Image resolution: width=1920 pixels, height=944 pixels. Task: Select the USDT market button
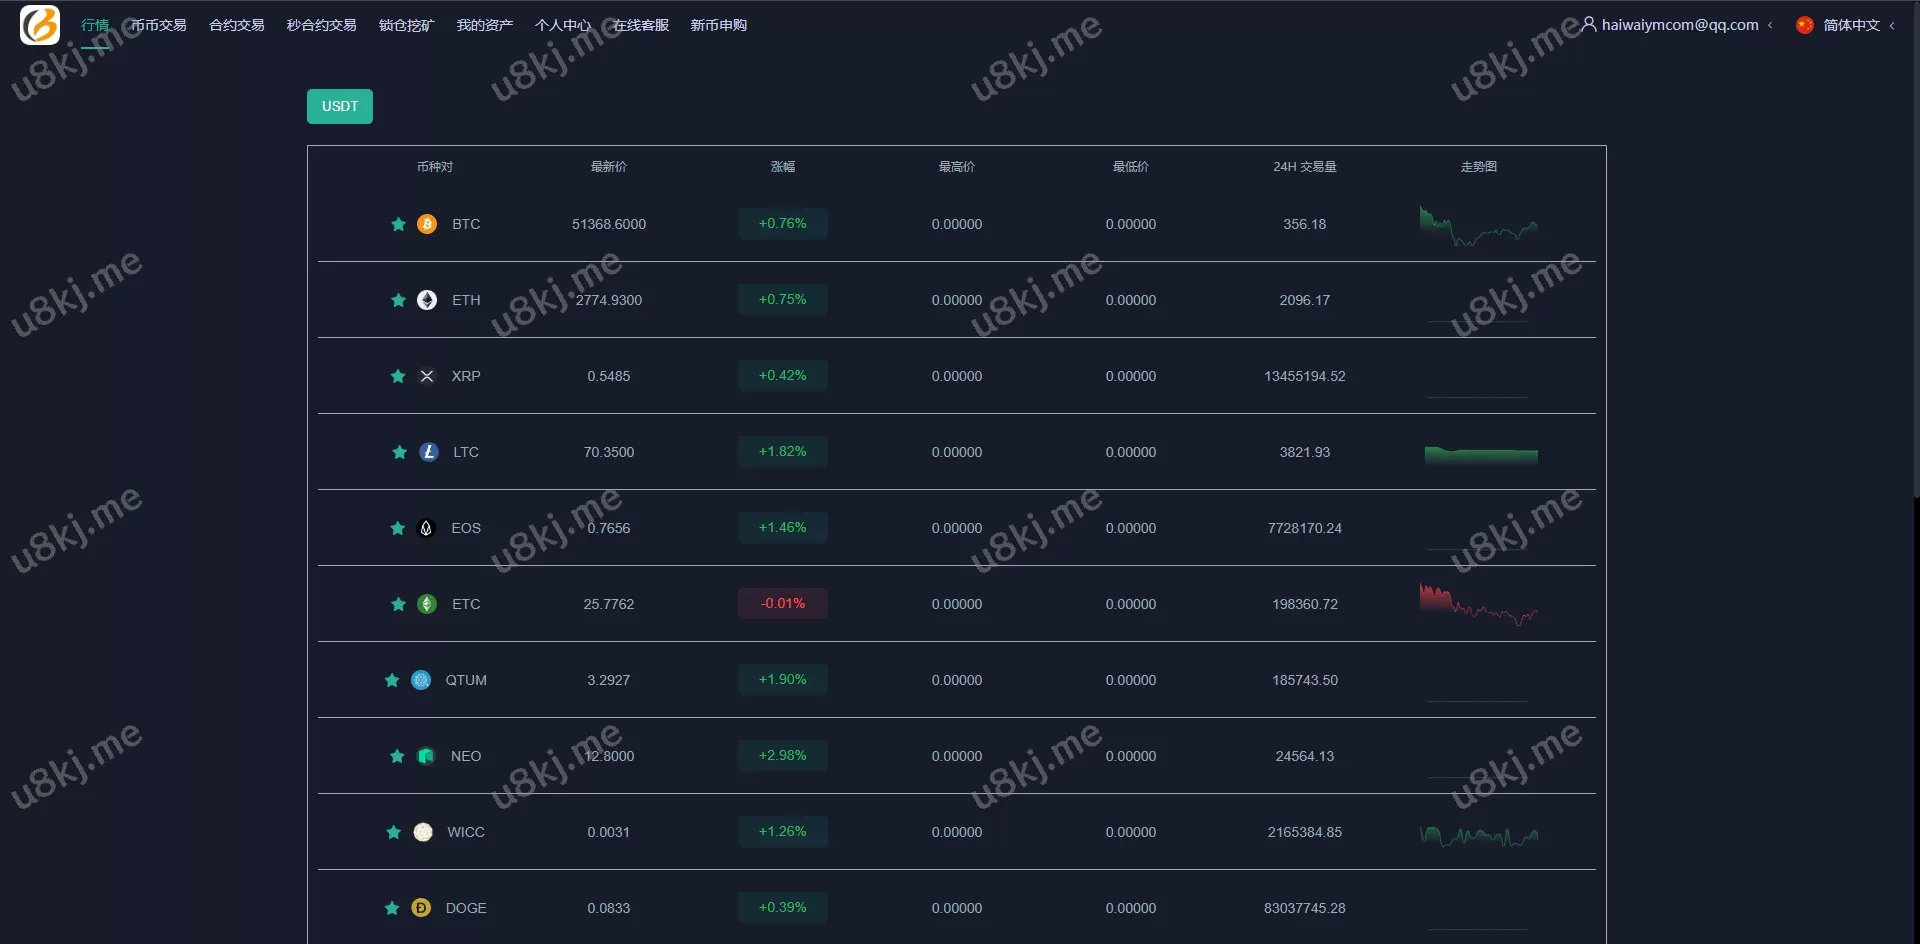click(x=340, y=106)
